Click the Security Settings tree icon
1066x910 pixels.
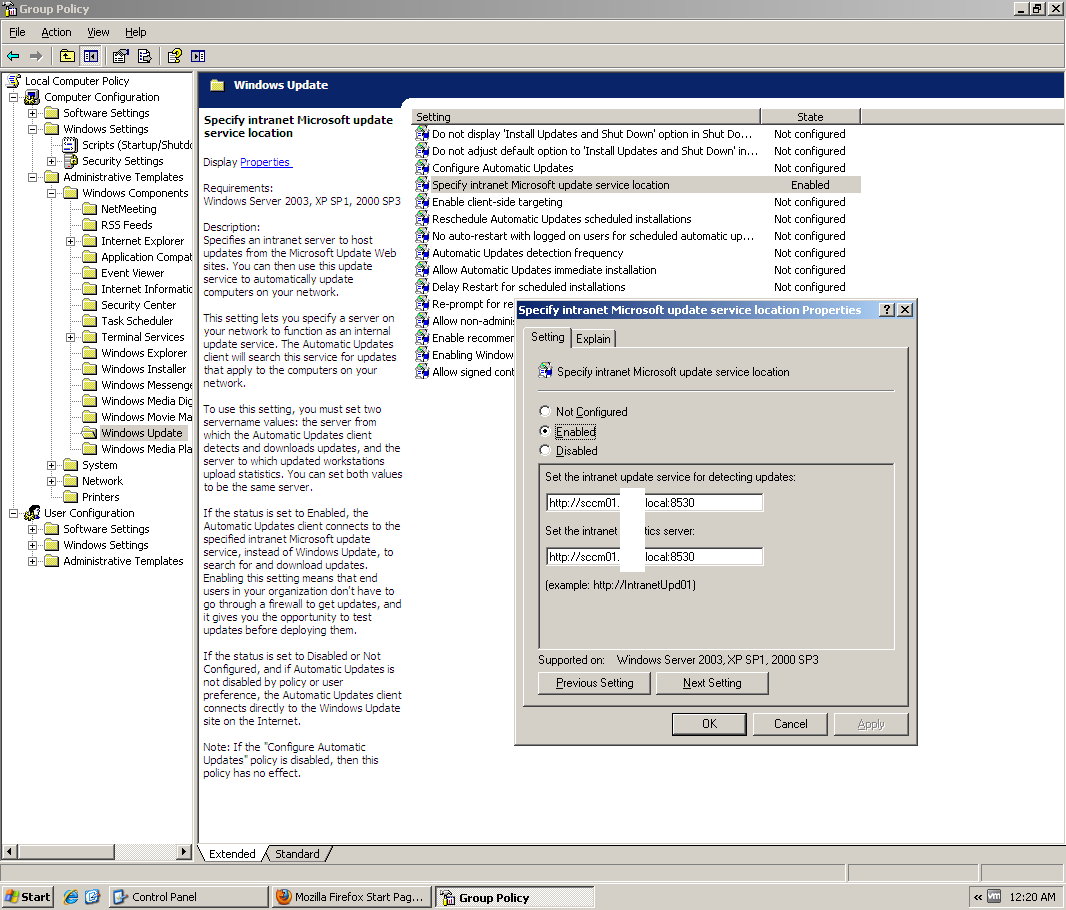pos(70,161)
